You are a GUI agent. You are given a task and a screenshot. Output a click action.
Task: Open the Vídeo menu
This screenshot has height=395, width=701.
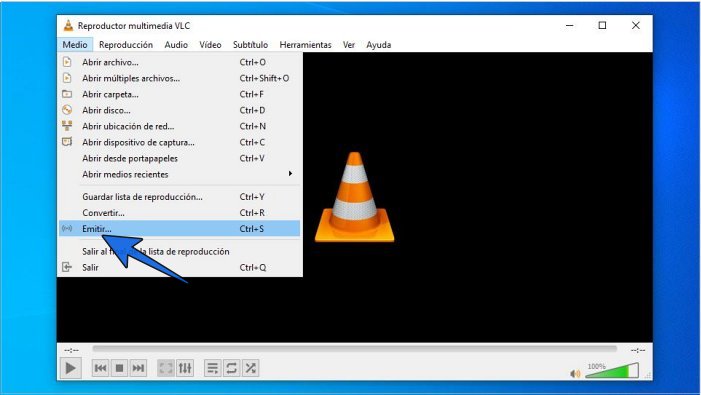210,45
